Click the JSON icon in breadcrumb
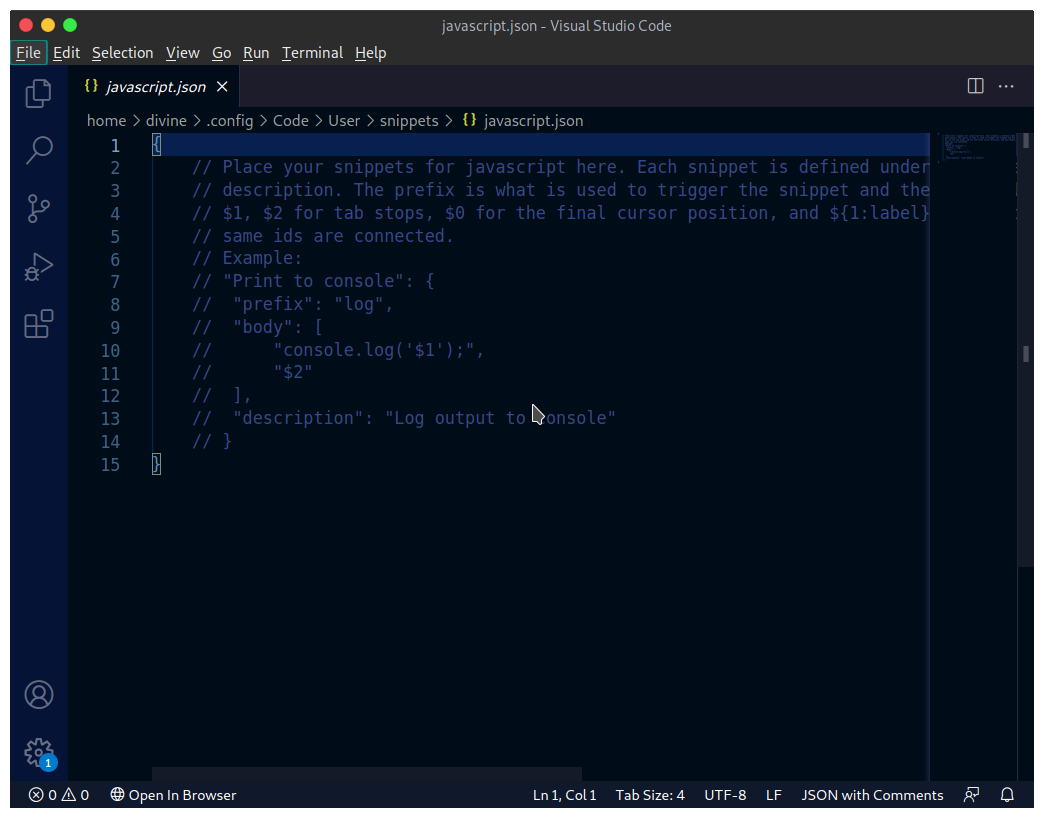The height and width of the screenshot is (818, 1044). [x=469, y=120]
